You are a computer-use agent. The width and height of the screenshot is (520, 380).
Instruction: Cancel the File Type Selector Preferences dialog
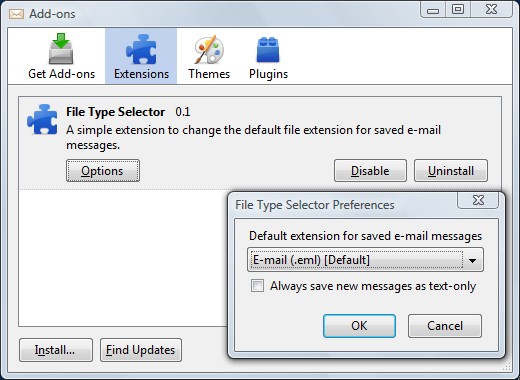coord(445,326)
